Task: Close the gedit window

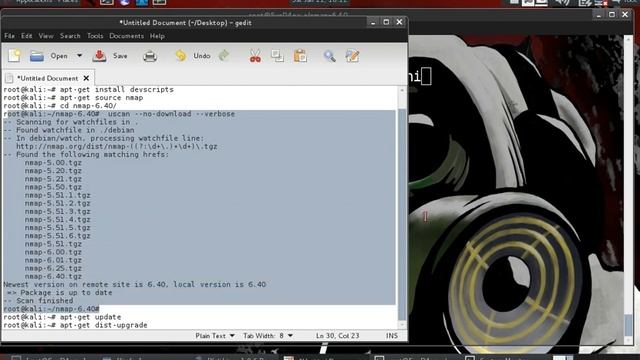Action: [400, 22]
